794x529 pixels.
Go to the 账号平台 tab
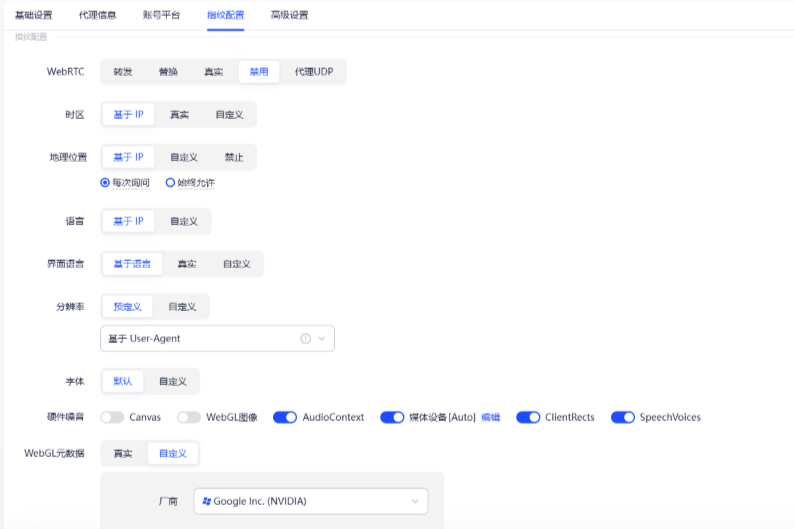coord(162,15)
